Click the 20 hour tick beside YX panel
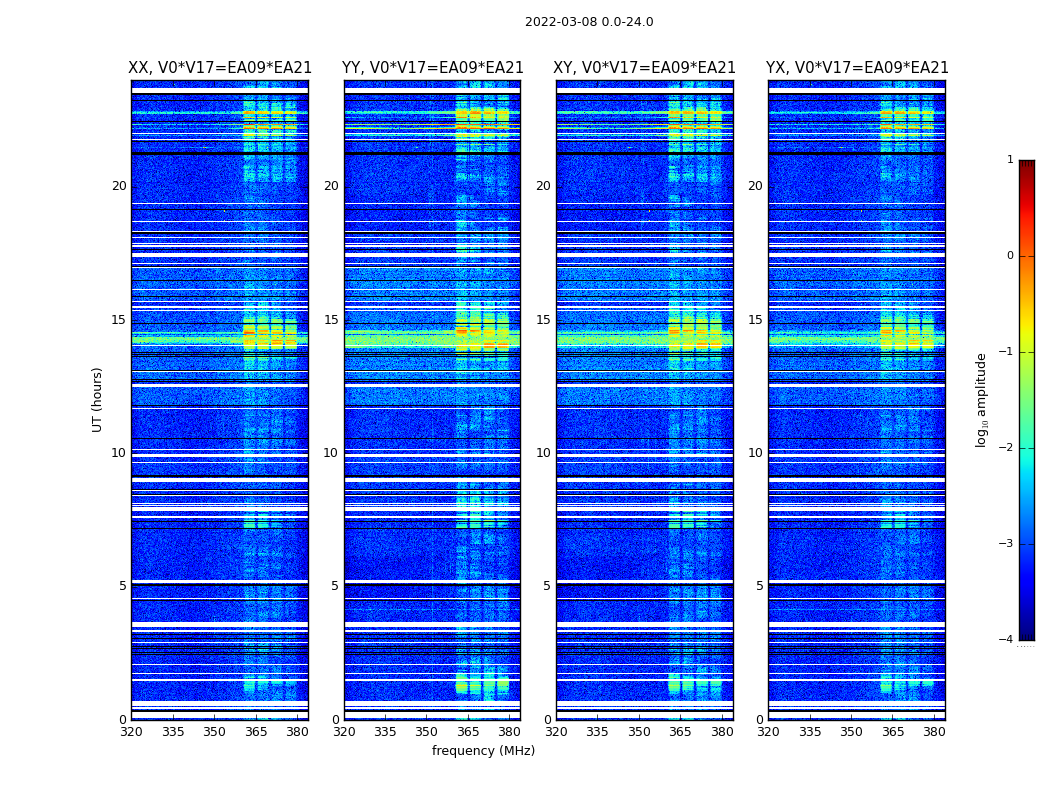This screenshot has width=1050, height=800. (x=755, y=185)
